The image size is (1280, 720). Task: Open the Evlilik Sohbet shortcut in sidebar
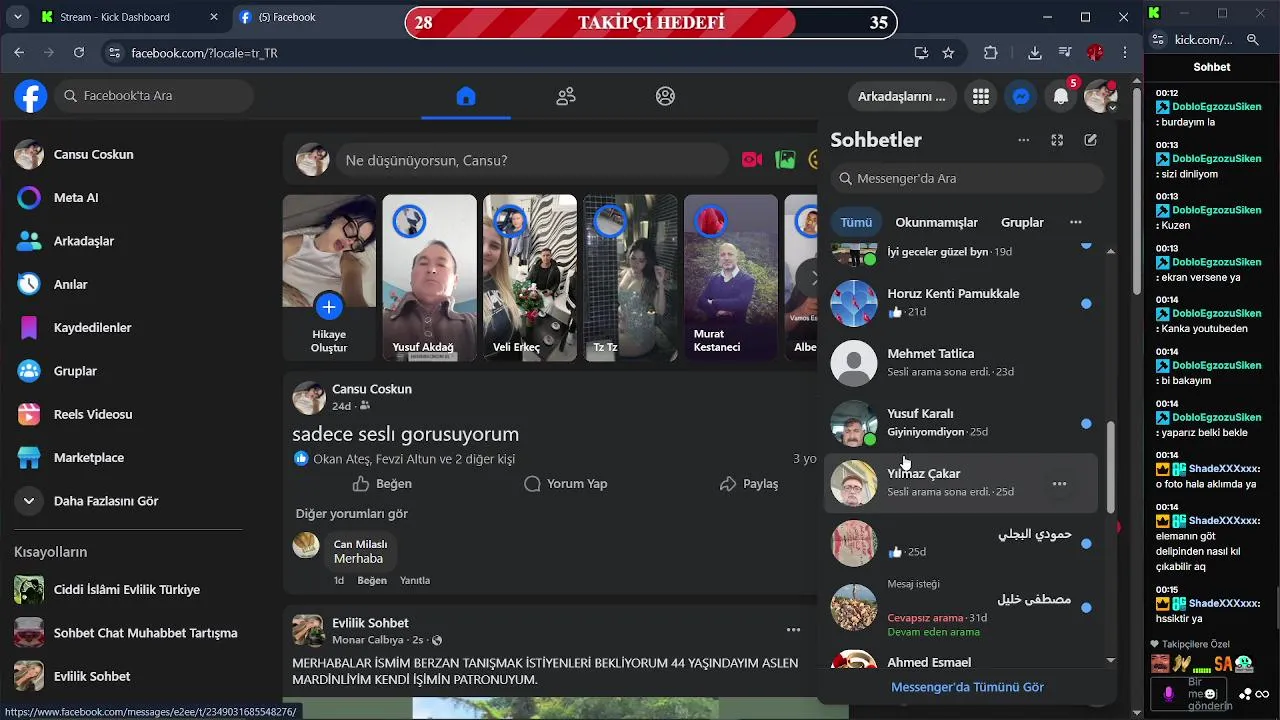click(x=128, y=676)
